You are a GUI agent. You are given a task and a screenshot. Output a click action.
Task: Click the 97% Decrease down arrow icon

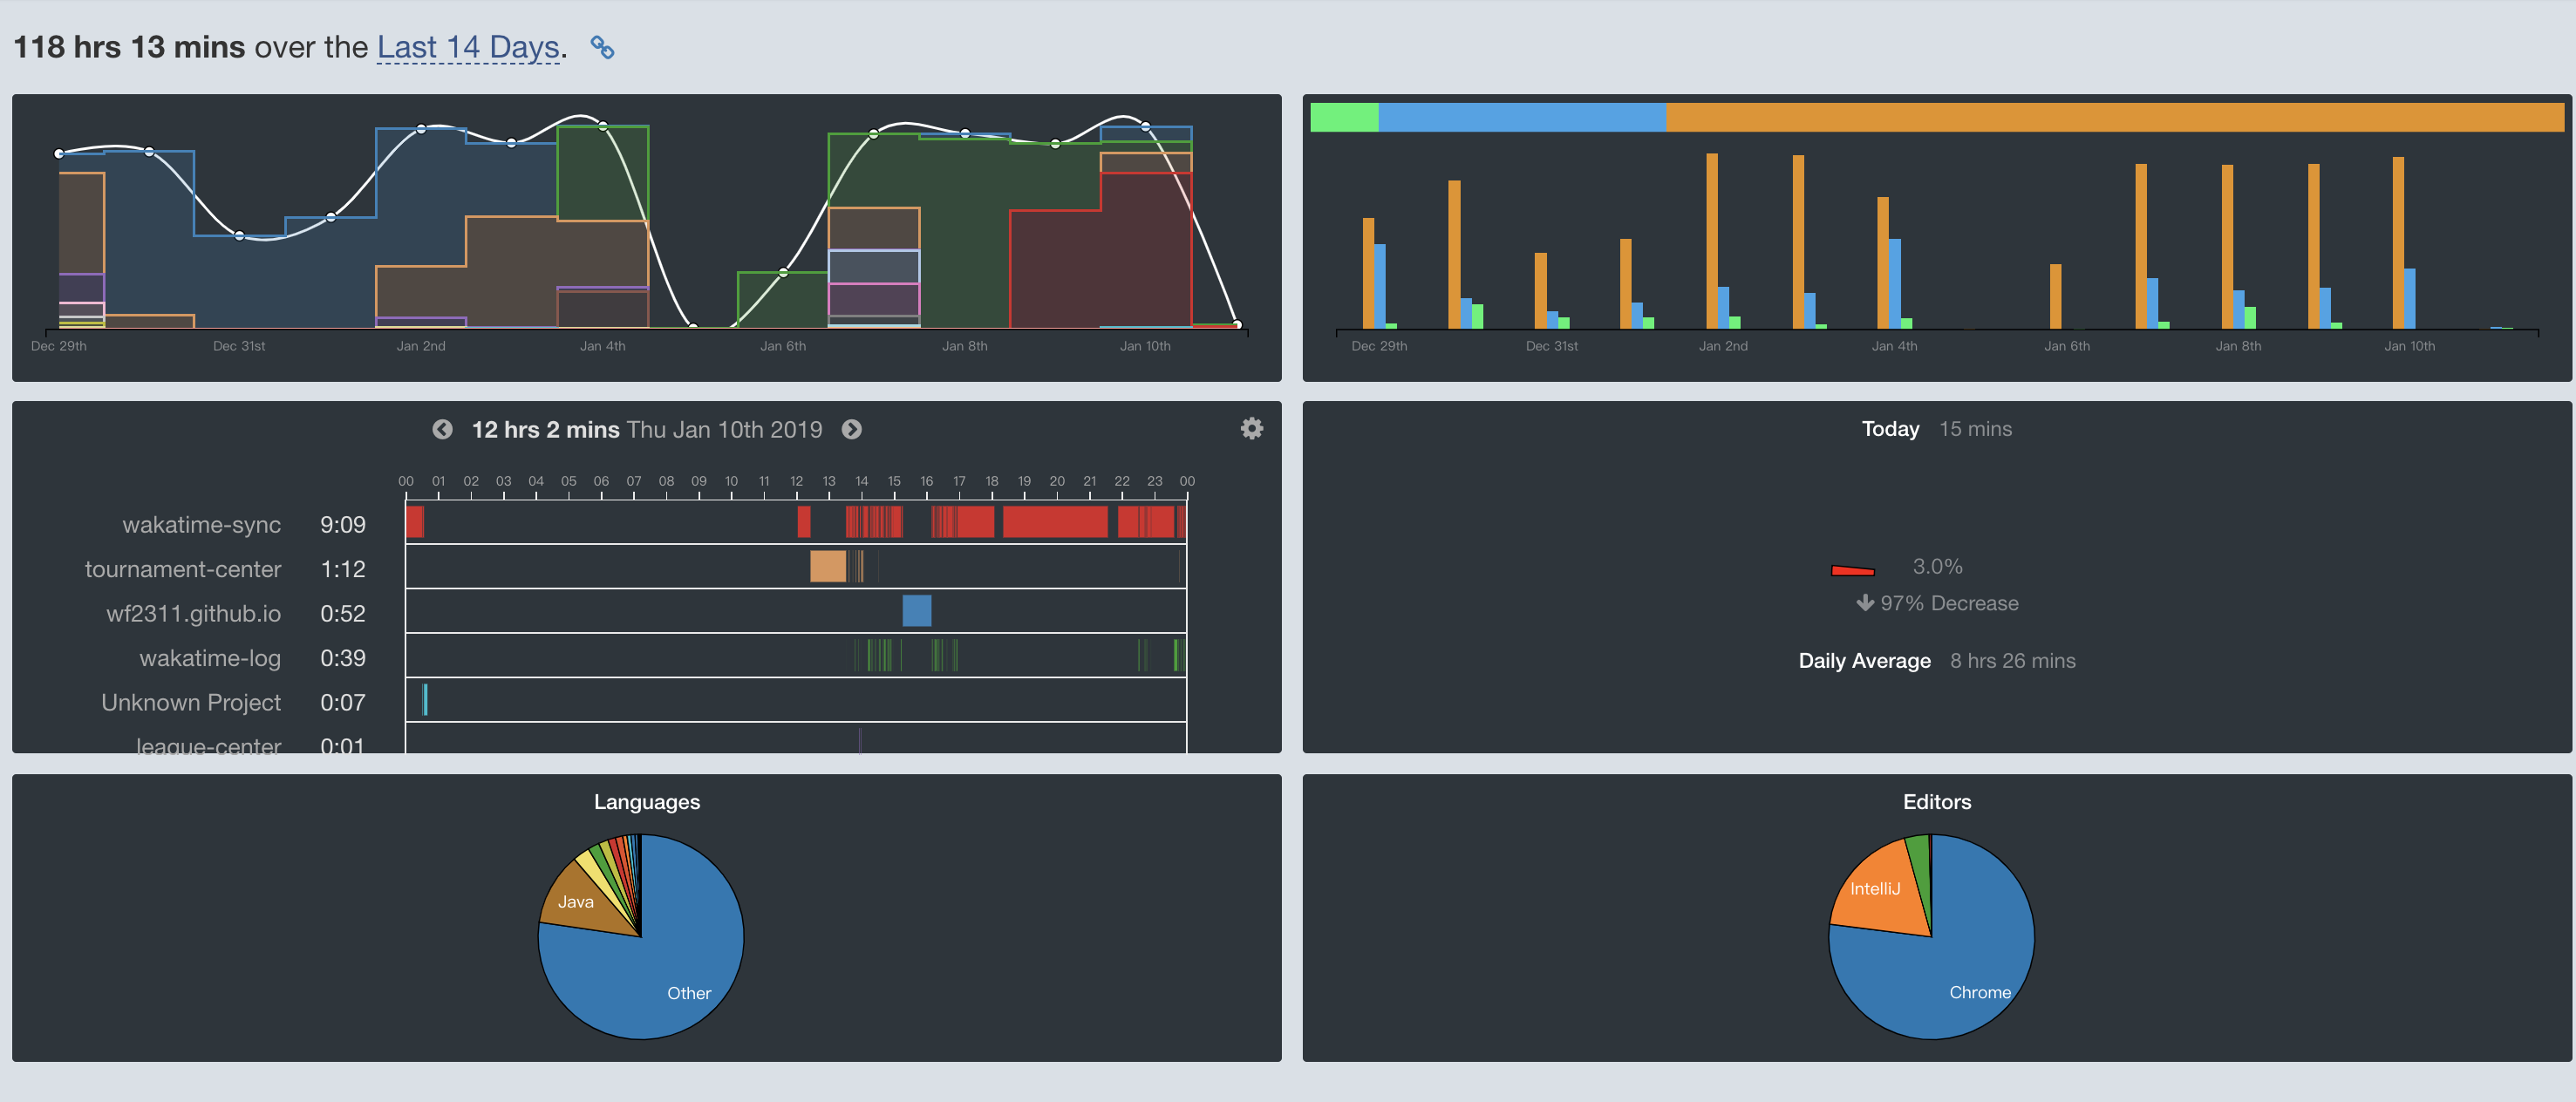tap(1864, 603)
